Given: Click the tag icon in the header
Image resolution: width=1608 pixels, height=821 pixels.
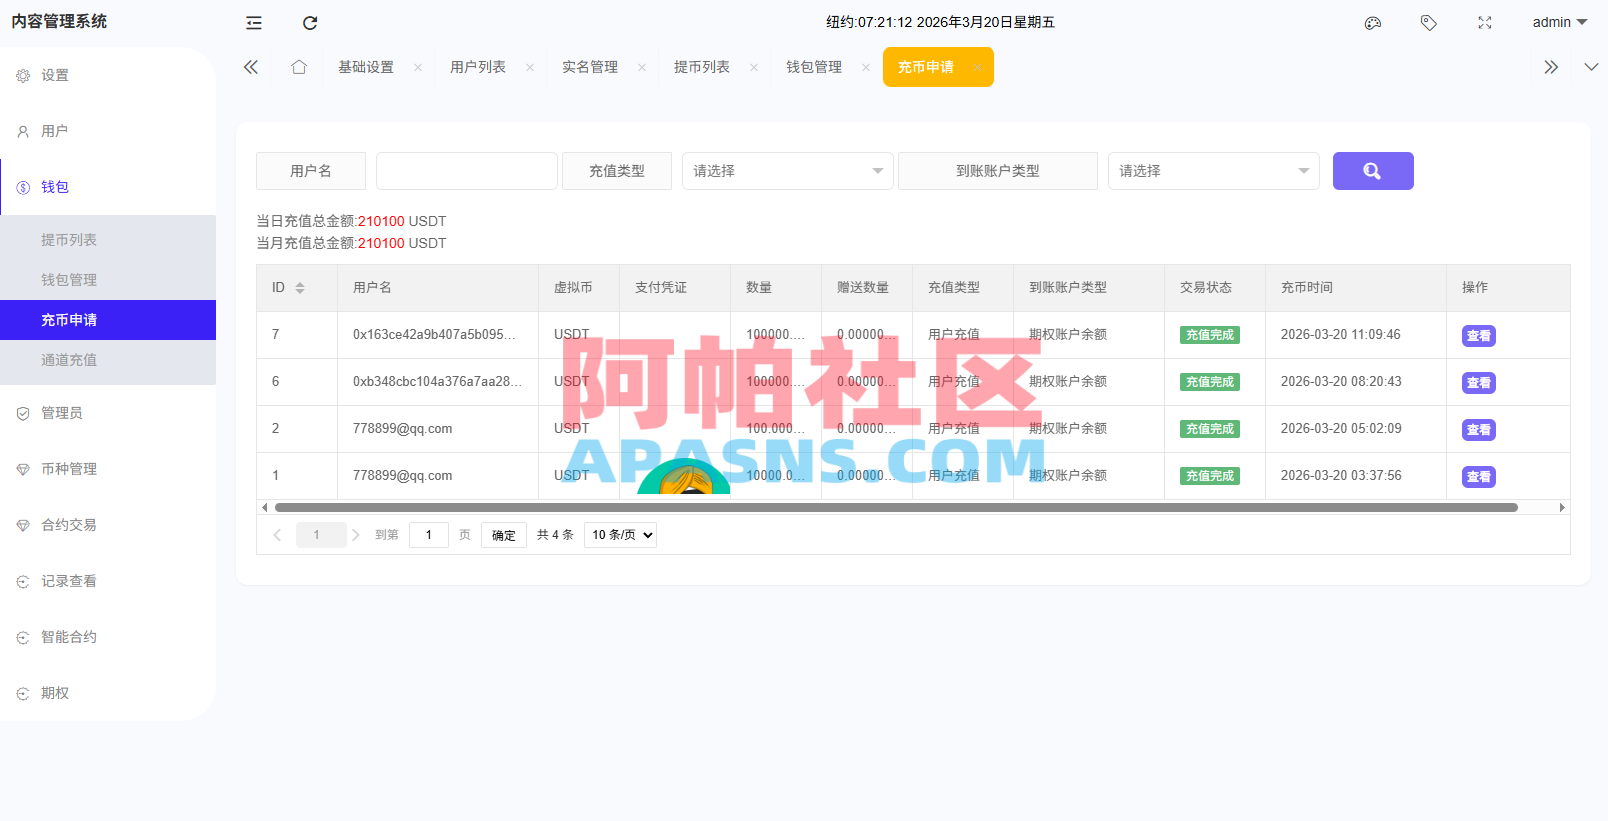Looking at the screenshot, I should click(1429, 23).
